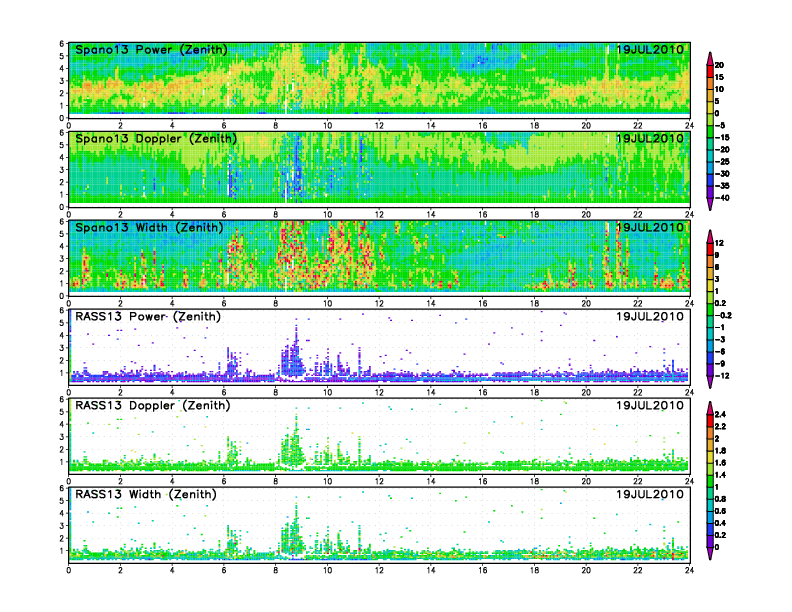Click the 19JUL2010 date in RASS13 Width panel
The height and width of the screenshot is (612, 792).
pos(650,494)
